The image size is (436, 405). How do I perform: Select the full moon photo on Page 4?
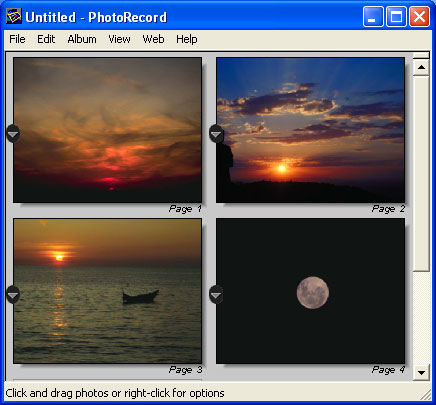tap(310, 291)
